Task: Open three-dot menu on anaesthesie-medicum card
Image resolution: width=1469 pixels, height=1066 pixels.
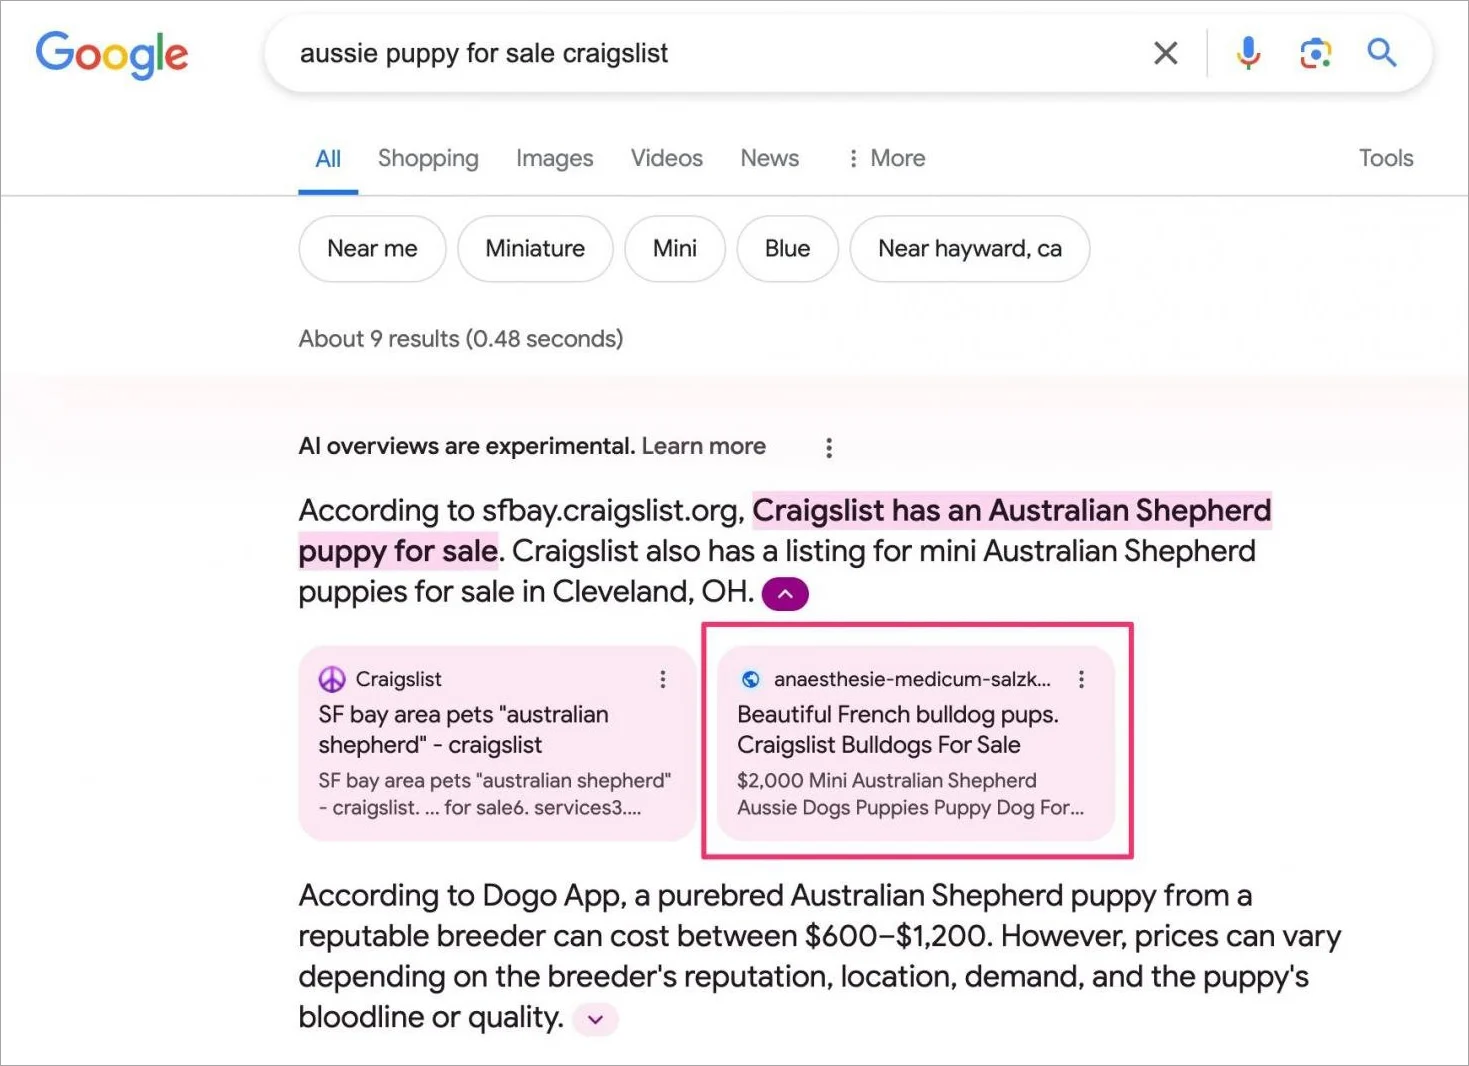Action: coord(1081,679)
